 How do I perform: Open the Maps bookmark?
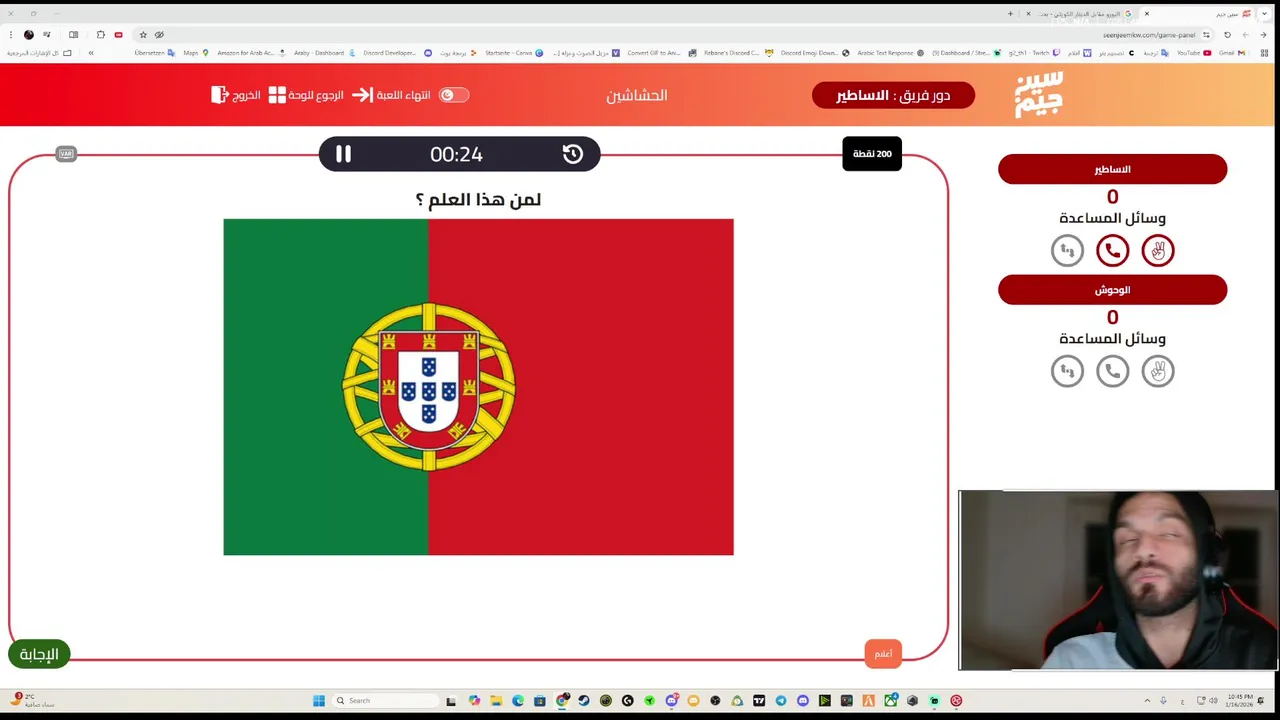[195, 52]
